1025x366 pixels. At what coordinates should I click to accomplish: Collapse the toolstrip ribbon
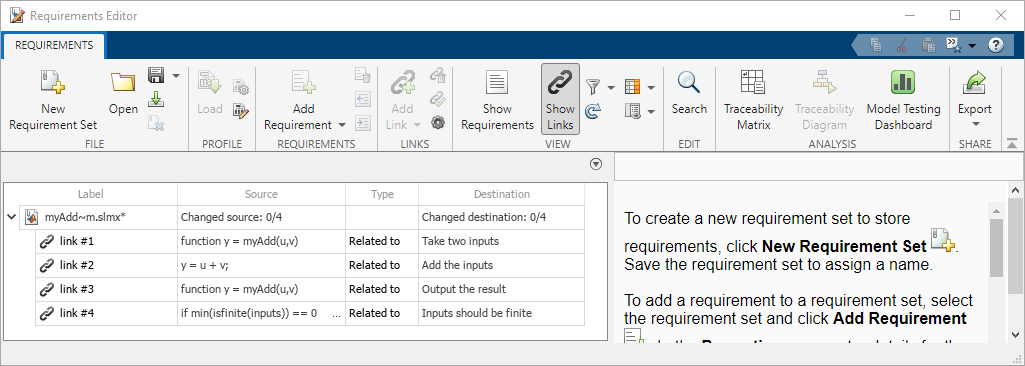1012,142
